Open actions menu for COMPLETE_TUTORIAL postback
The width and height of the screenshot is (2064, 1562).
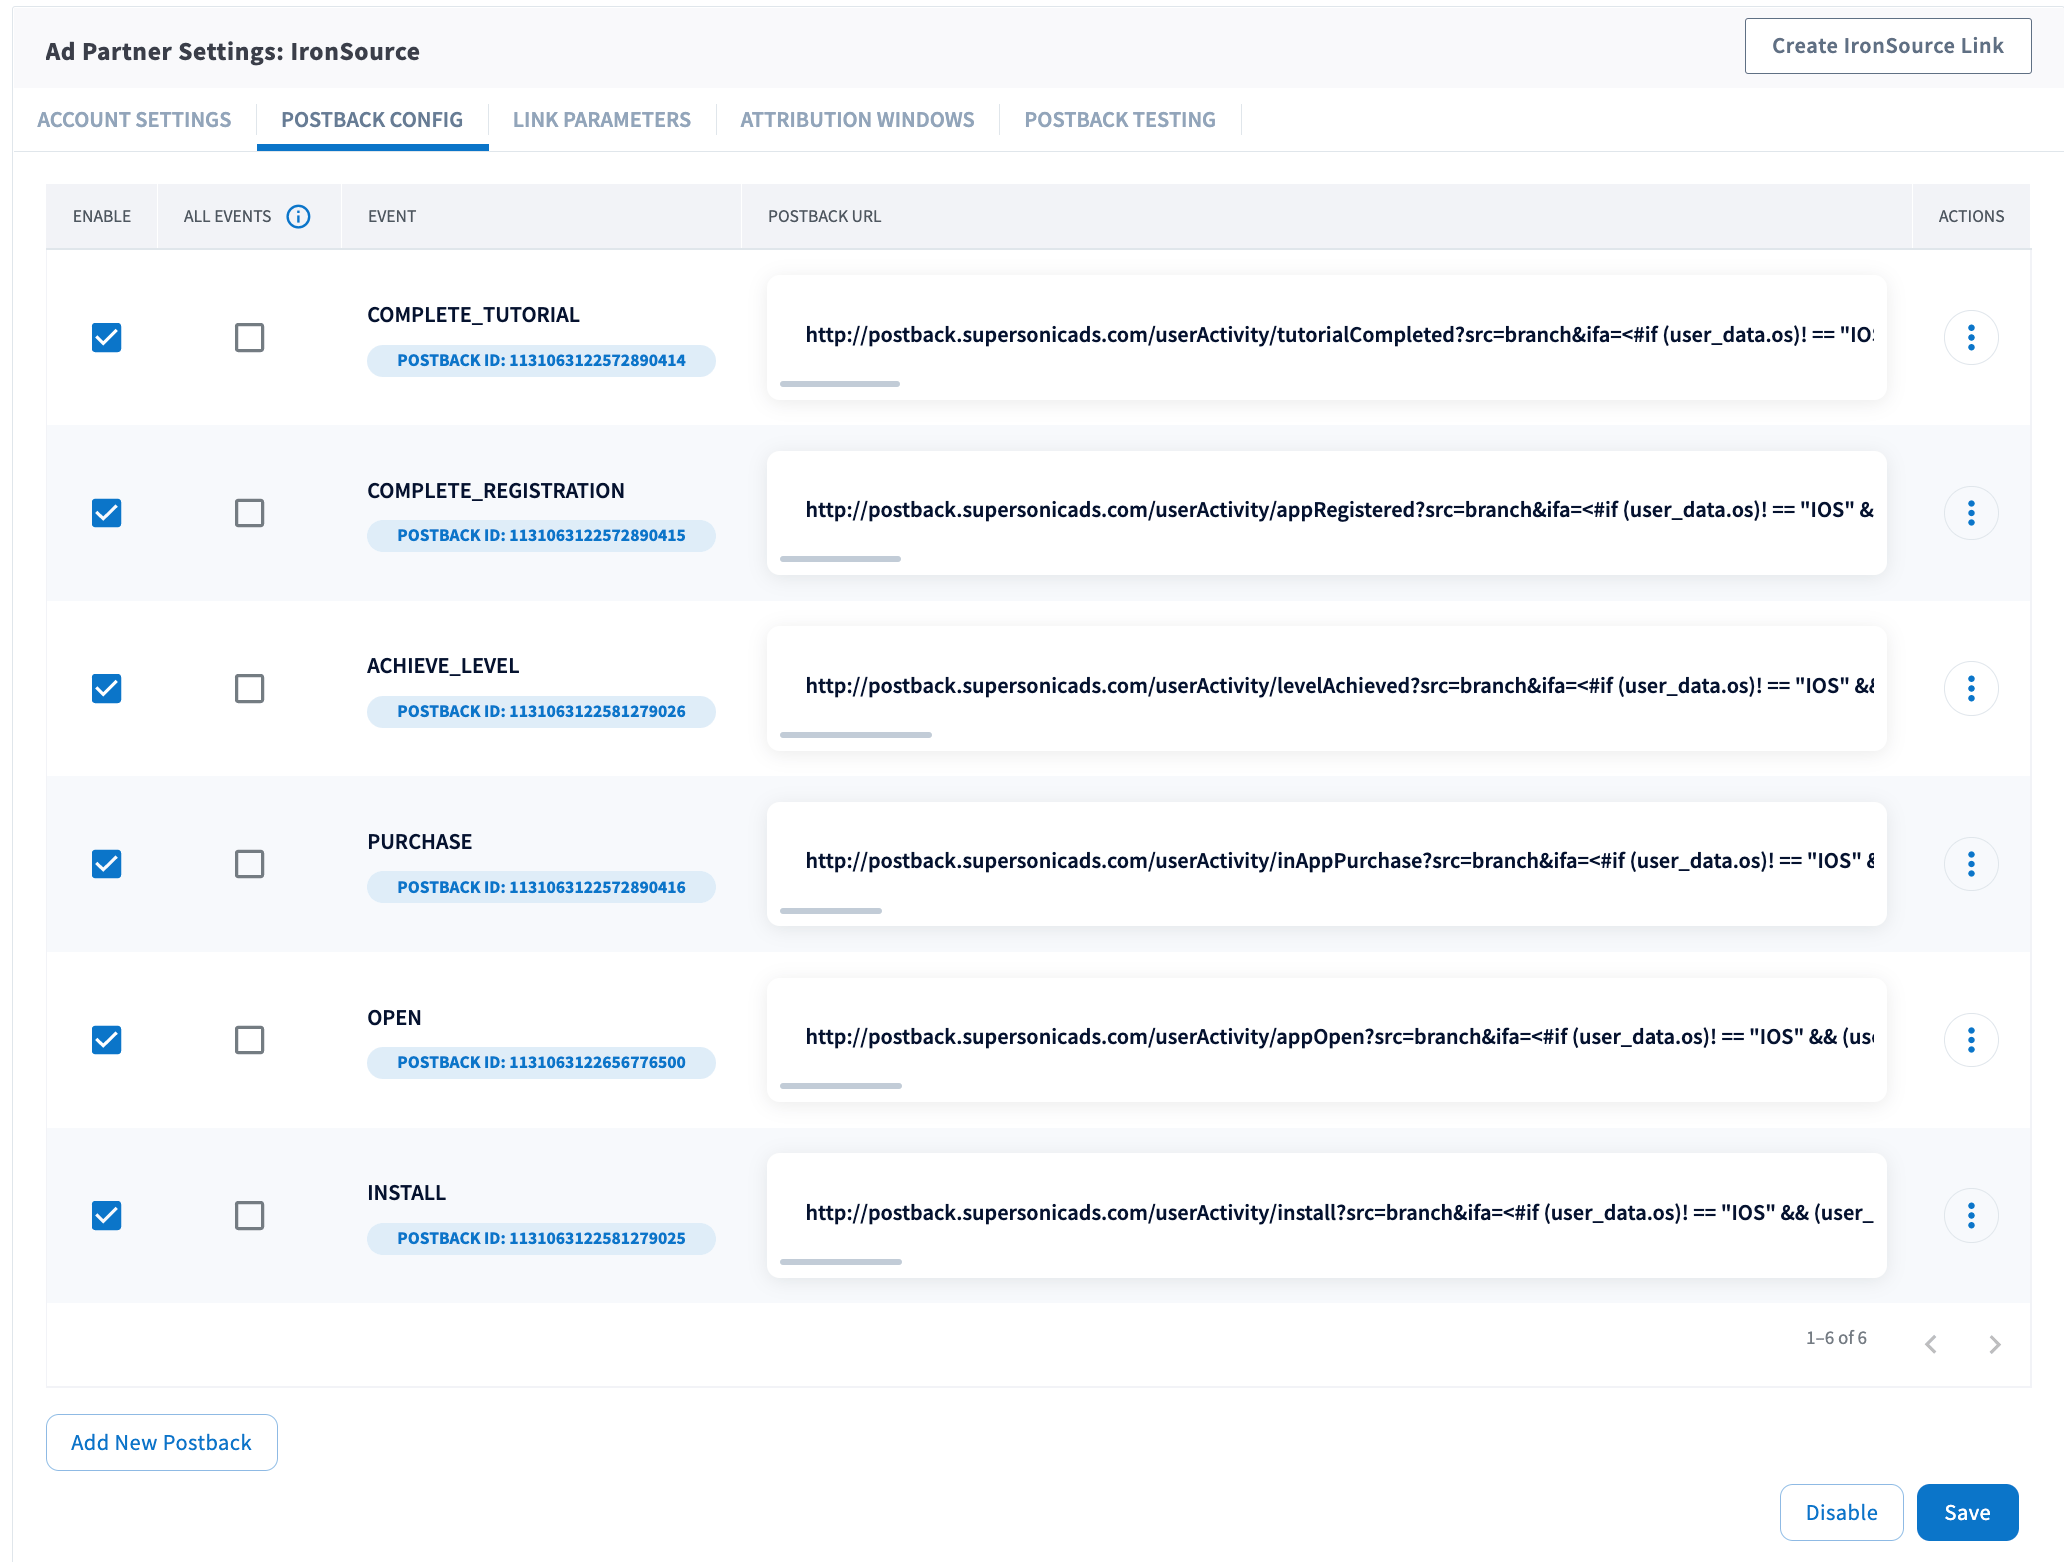click(x=1970, y=338)
